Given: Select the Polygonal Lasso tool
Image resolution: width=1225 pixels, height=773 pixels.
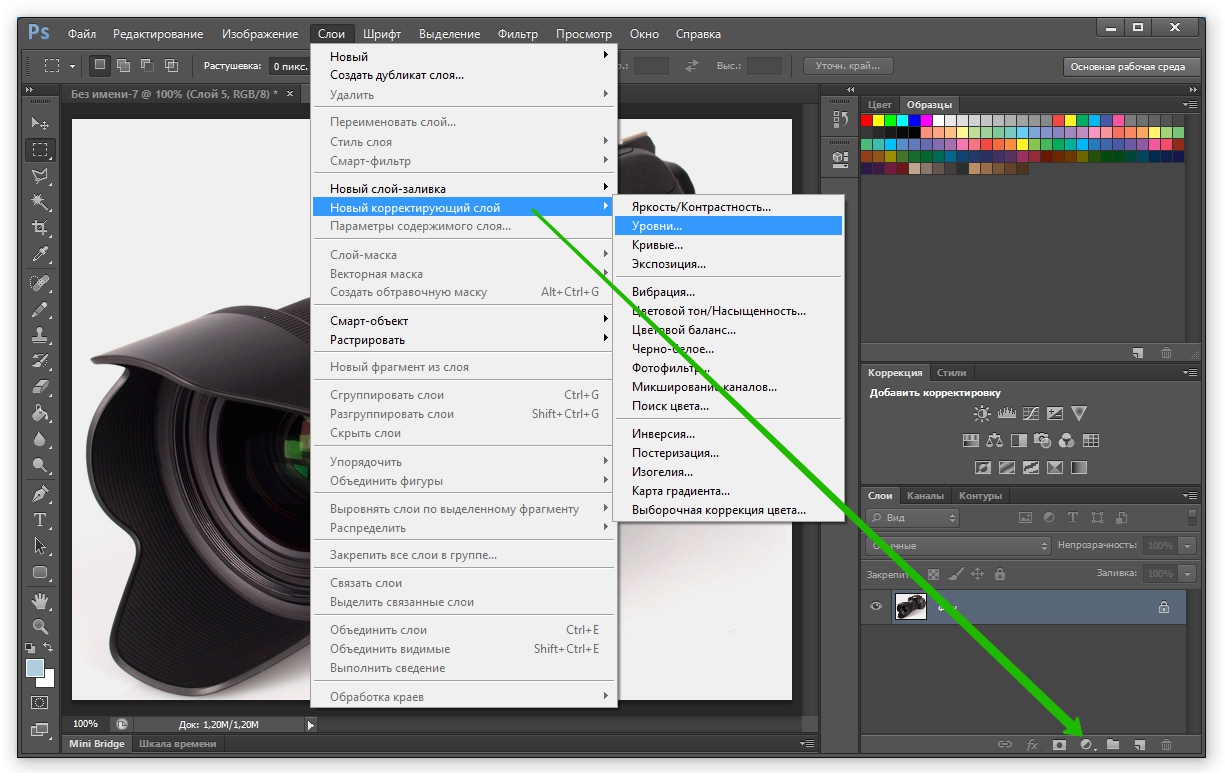Looking at the screenshot, I should 40,176.
